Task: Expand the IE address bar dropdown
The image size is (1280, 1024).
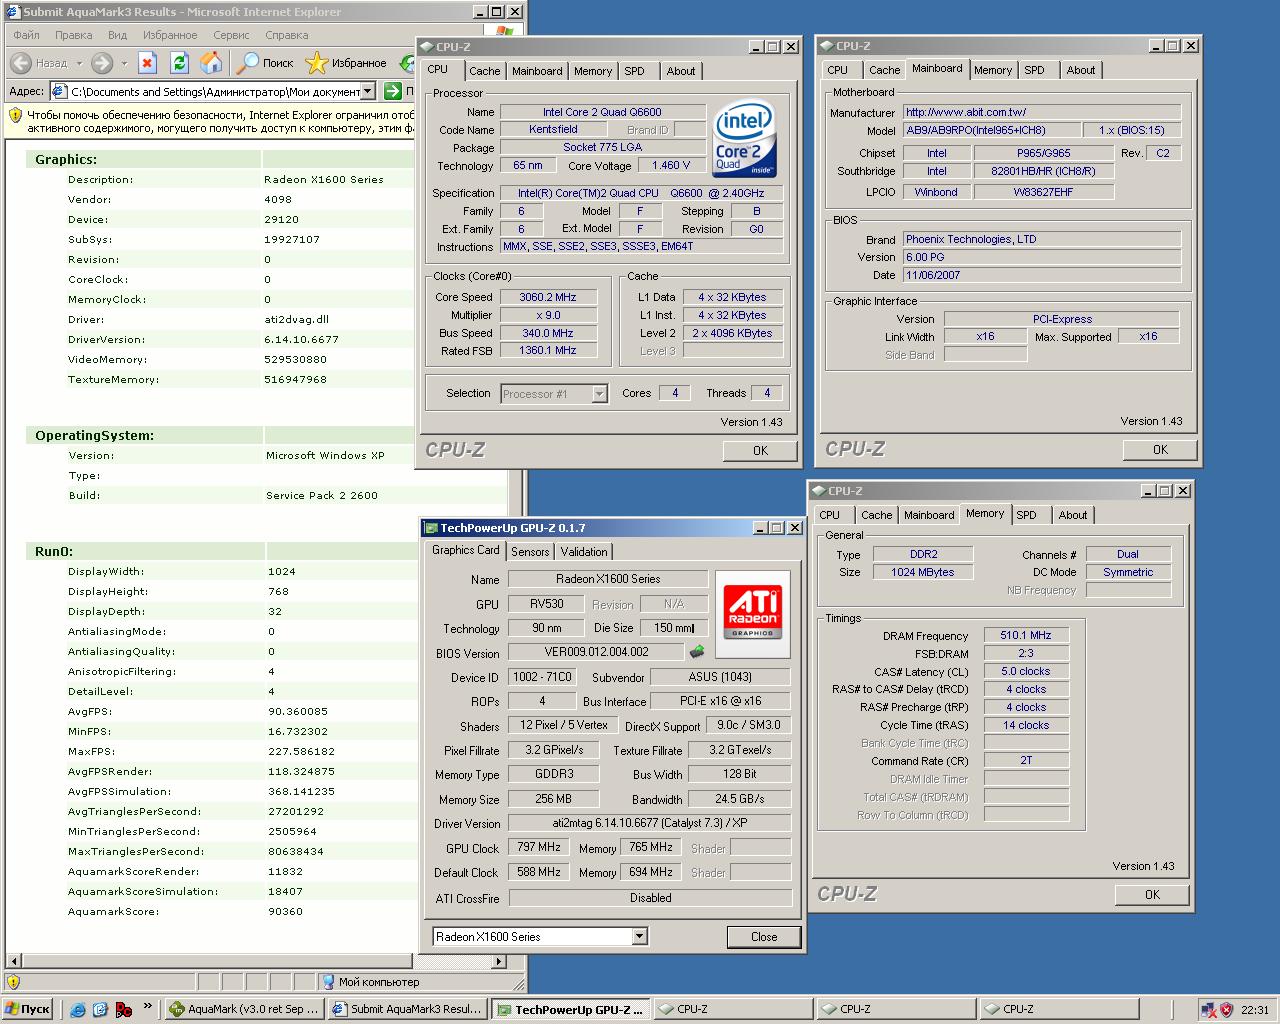Action: coord(367,91)
